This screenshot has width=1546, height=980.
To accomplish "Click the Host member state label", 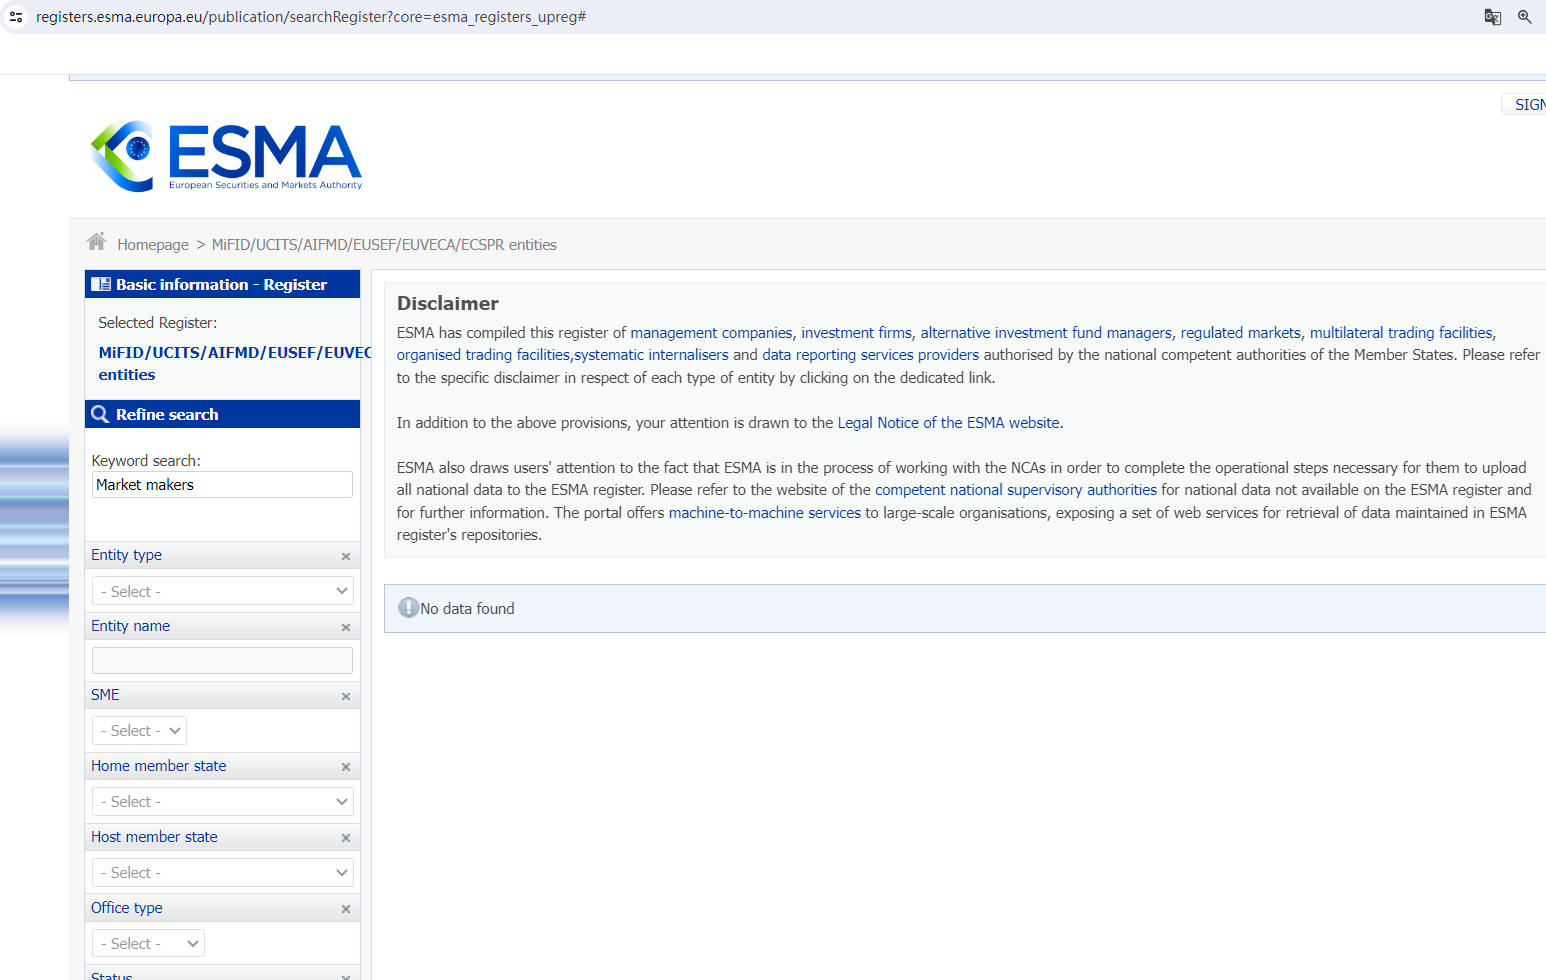I will tap(154, 837).
